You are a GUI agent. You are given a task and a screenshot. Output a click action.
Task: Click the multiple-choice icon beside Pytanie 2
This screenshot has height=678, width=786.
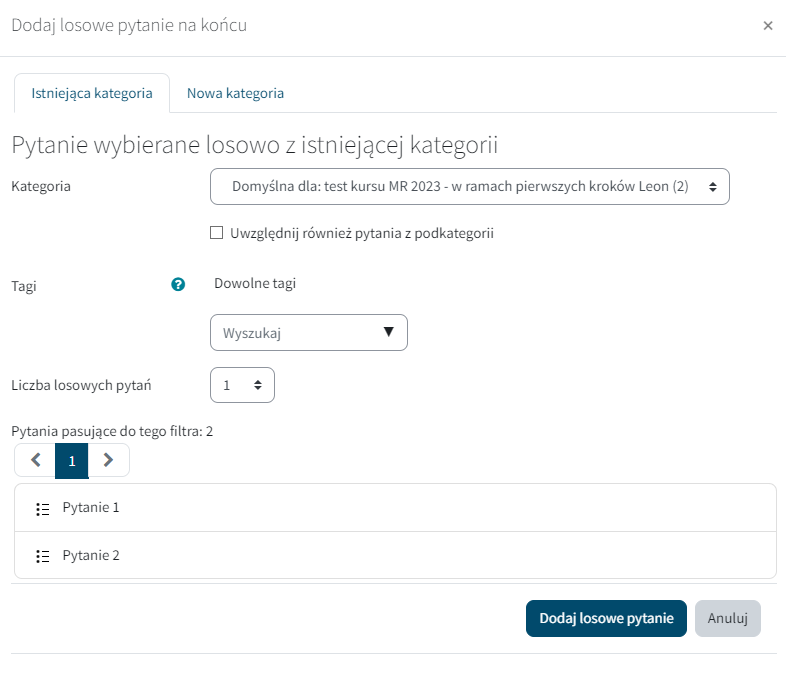[43, 556]
